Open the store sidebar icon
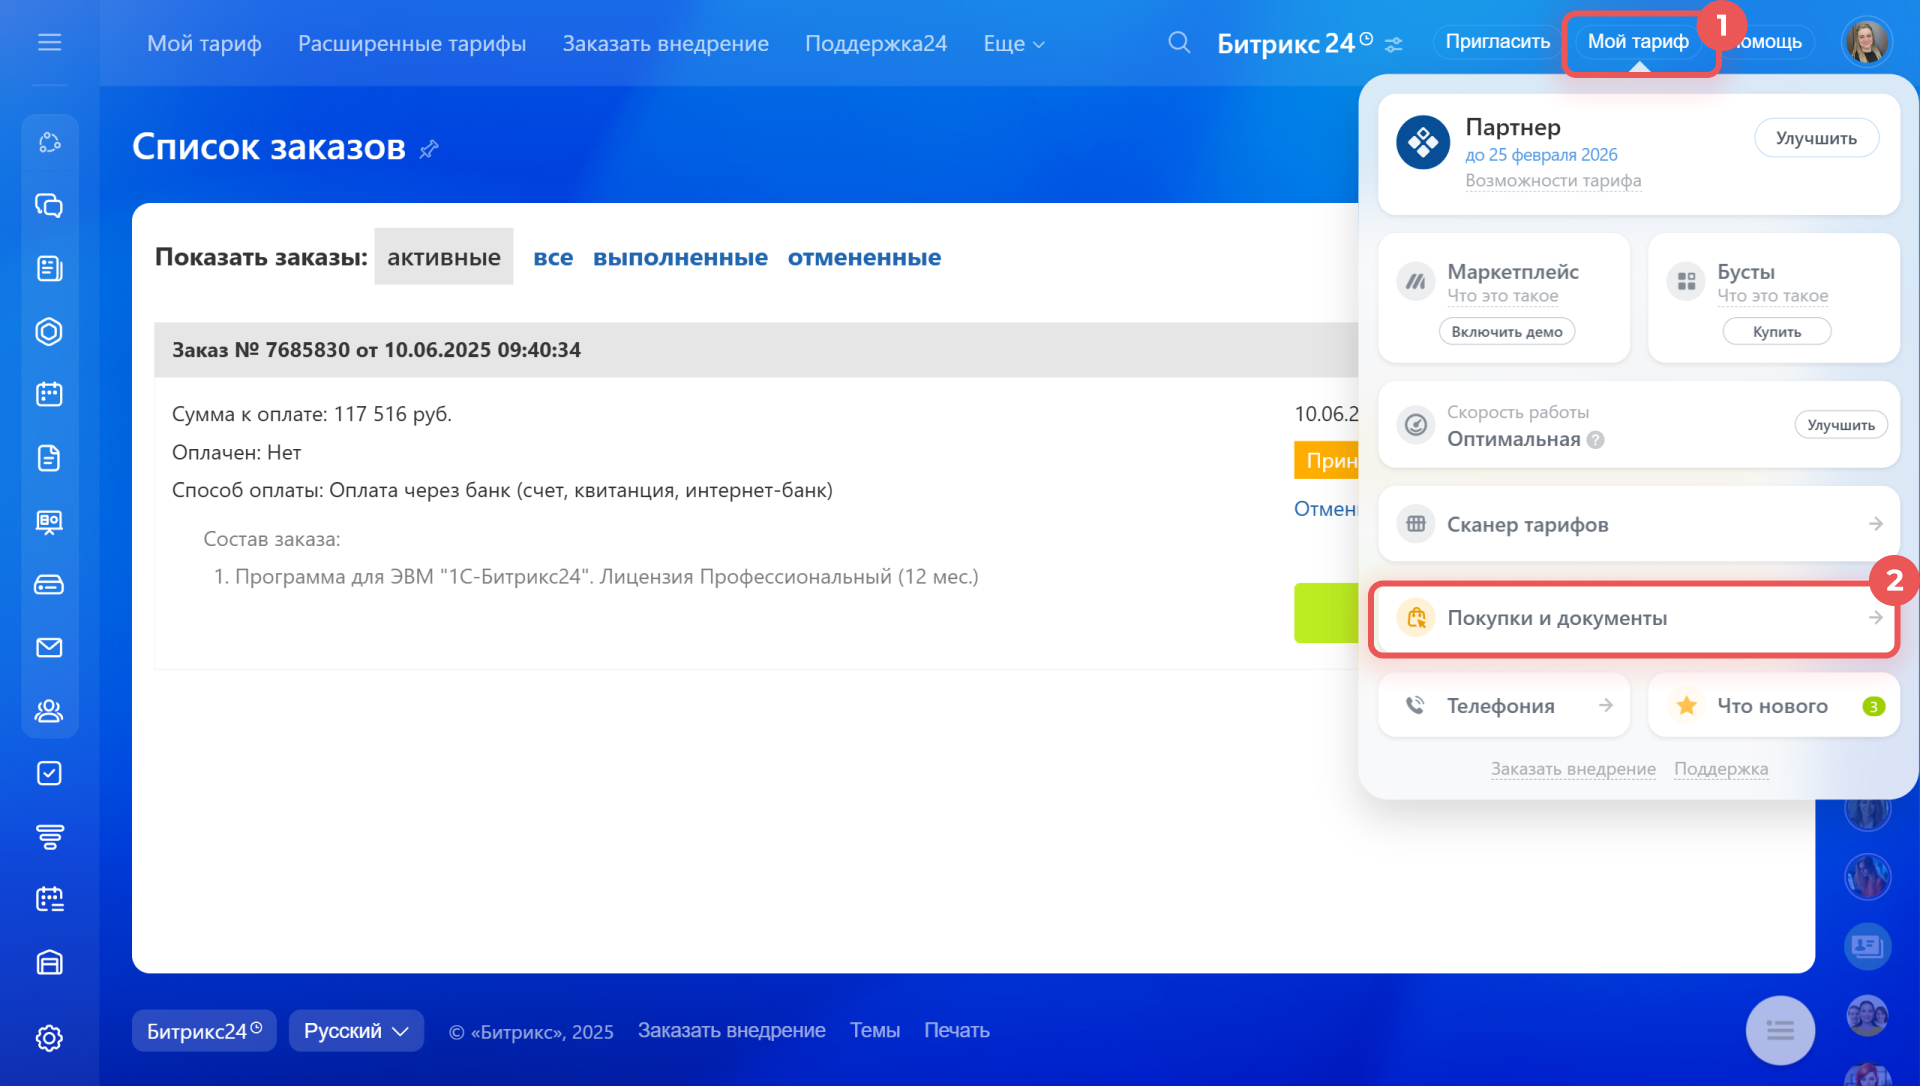 49,963
